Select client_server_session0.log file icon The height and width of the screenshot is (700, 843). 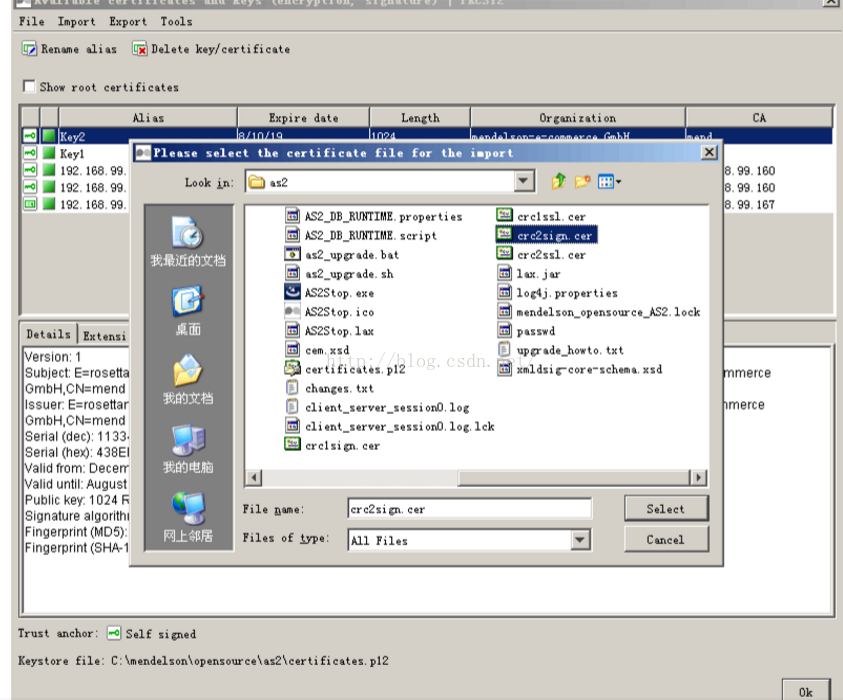click(x=292, y=407)
